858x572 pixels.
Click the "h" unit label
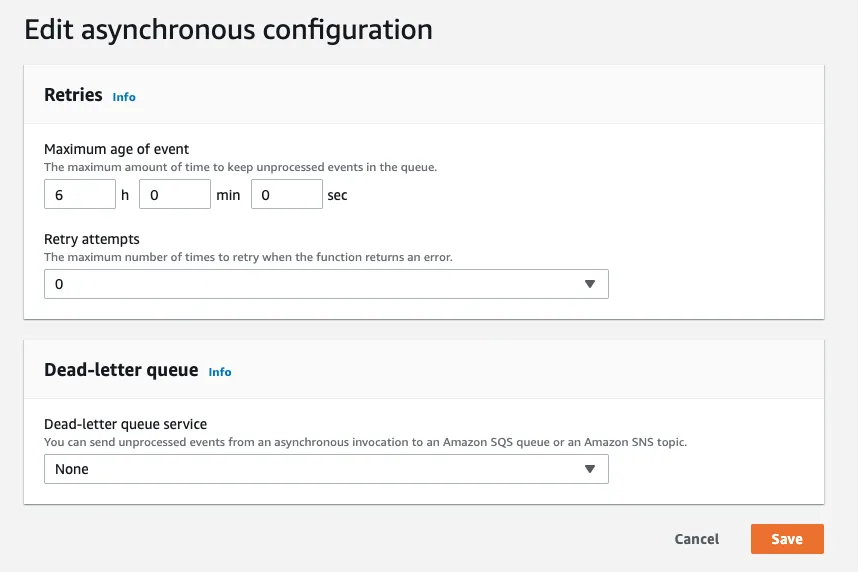click(125, 196)
